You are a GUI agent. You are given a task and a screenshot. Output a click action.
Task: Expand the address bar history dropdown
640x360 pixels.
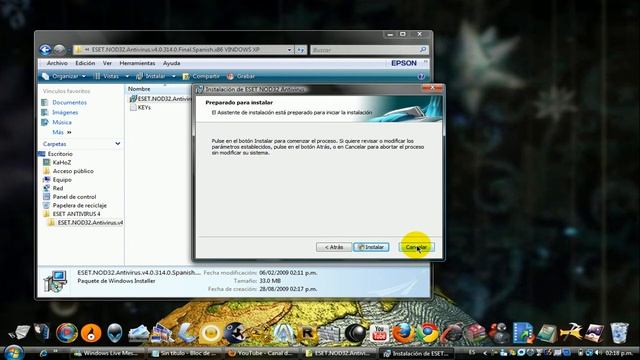pos(289,50)
